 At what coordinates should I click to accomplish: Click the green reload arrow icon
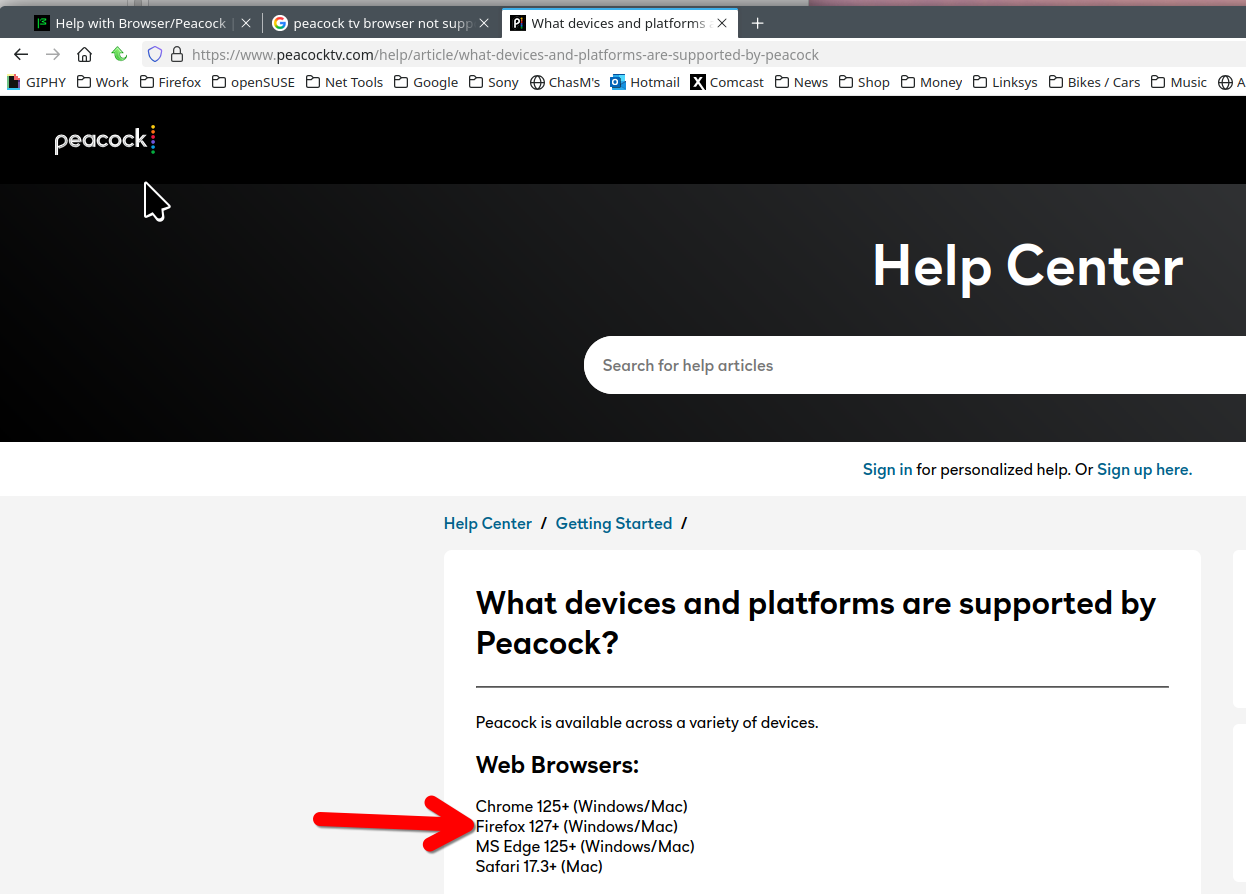tap(119, 54)
